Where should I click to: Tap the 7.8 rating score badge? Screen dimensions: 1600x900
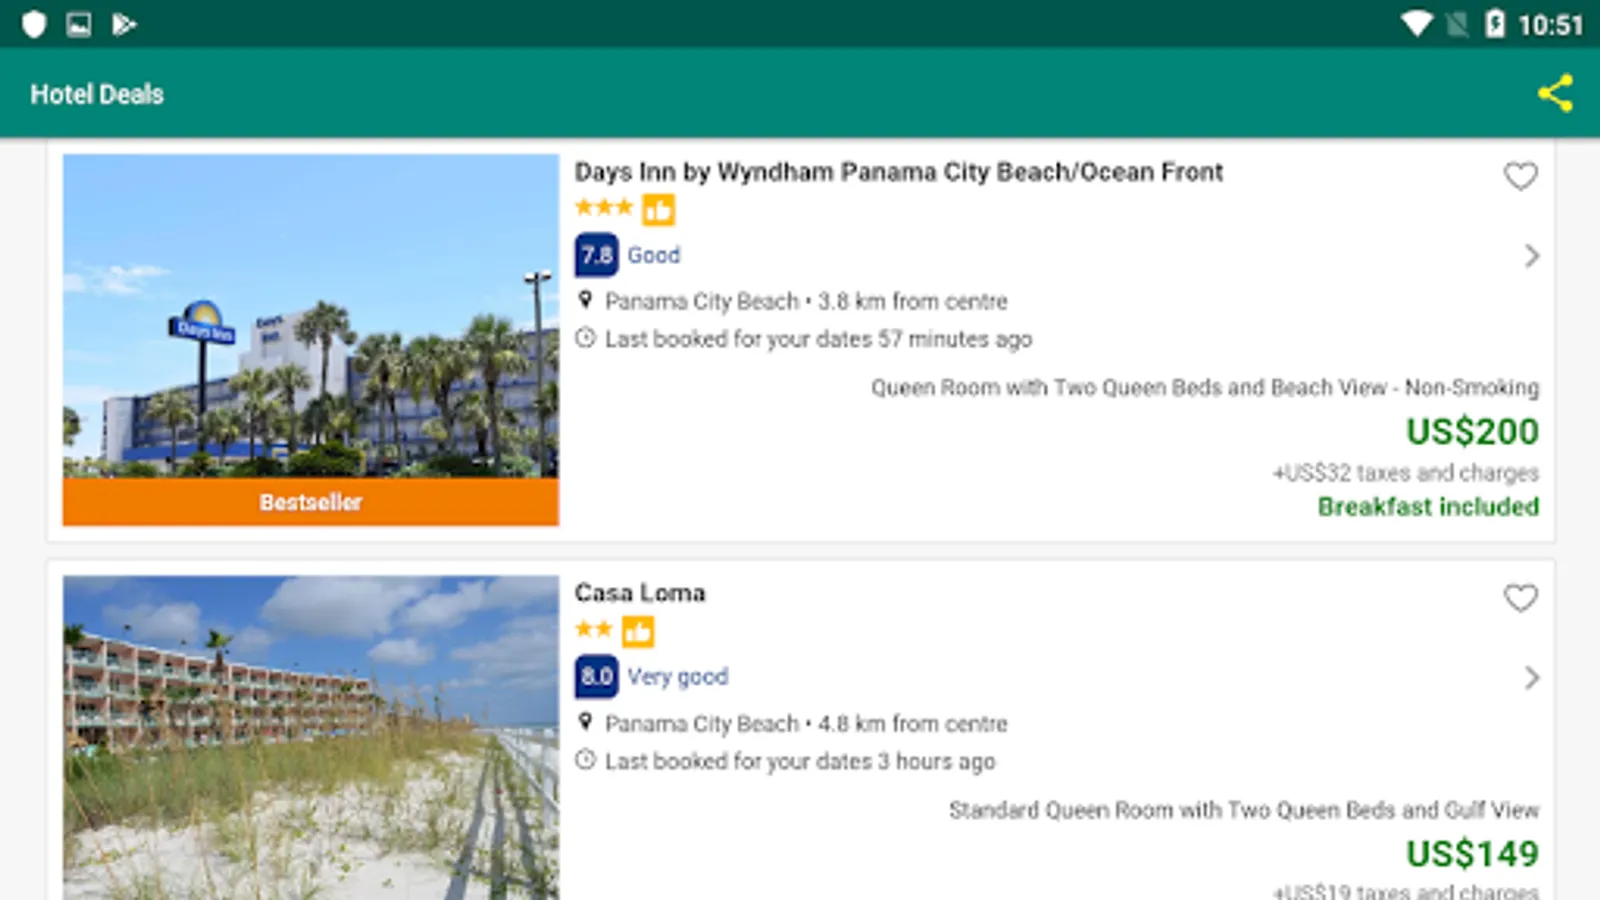pyautogui.click(x=596, y=255)
